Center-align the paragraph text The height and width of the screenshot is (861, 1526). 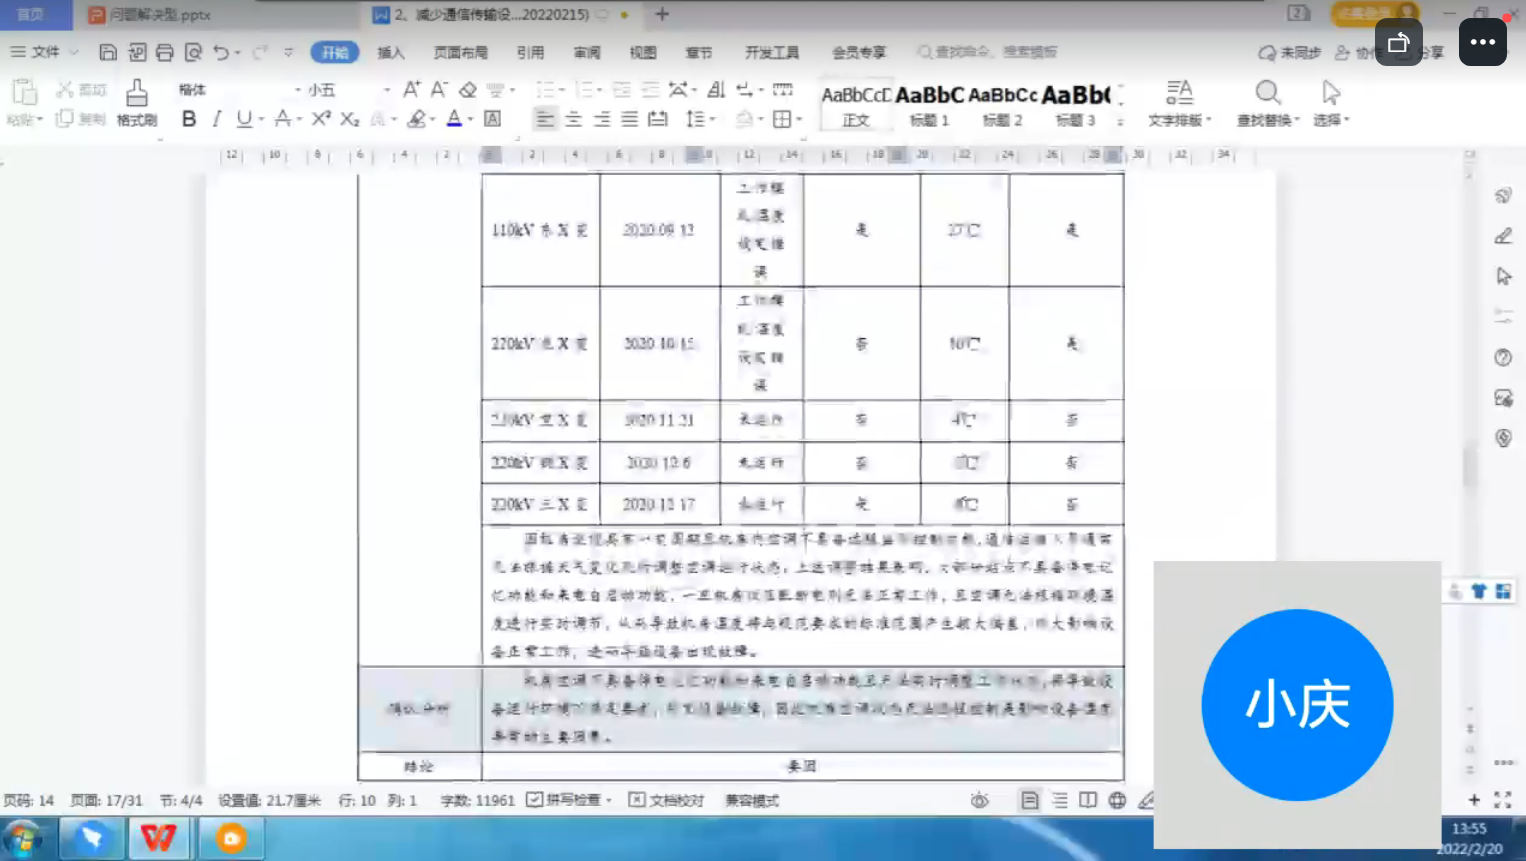573,119
